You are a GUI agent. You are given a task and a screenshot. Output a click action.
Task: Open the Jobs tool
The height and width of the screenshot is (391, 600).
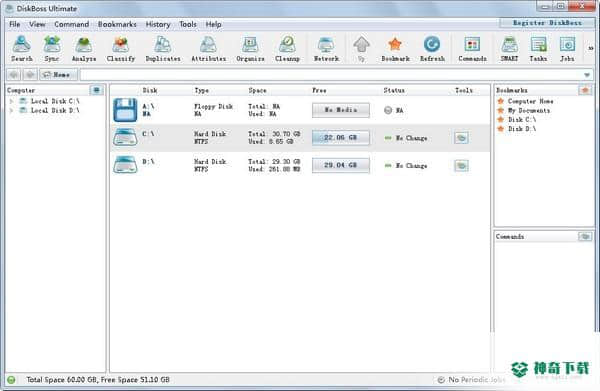pyautogui.click(x=567, y=49)
